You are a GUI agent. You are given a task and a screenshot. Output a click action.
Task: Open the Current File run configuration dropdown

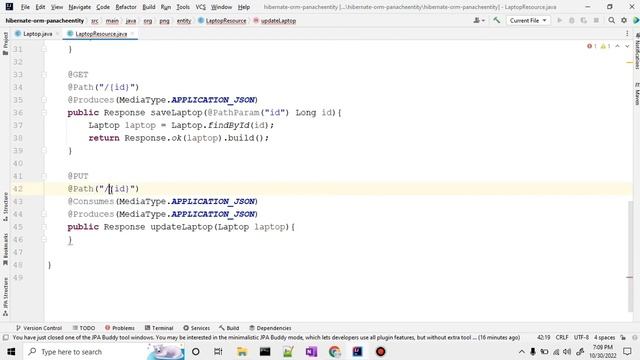pyautogui.click(x=528, y=20)
